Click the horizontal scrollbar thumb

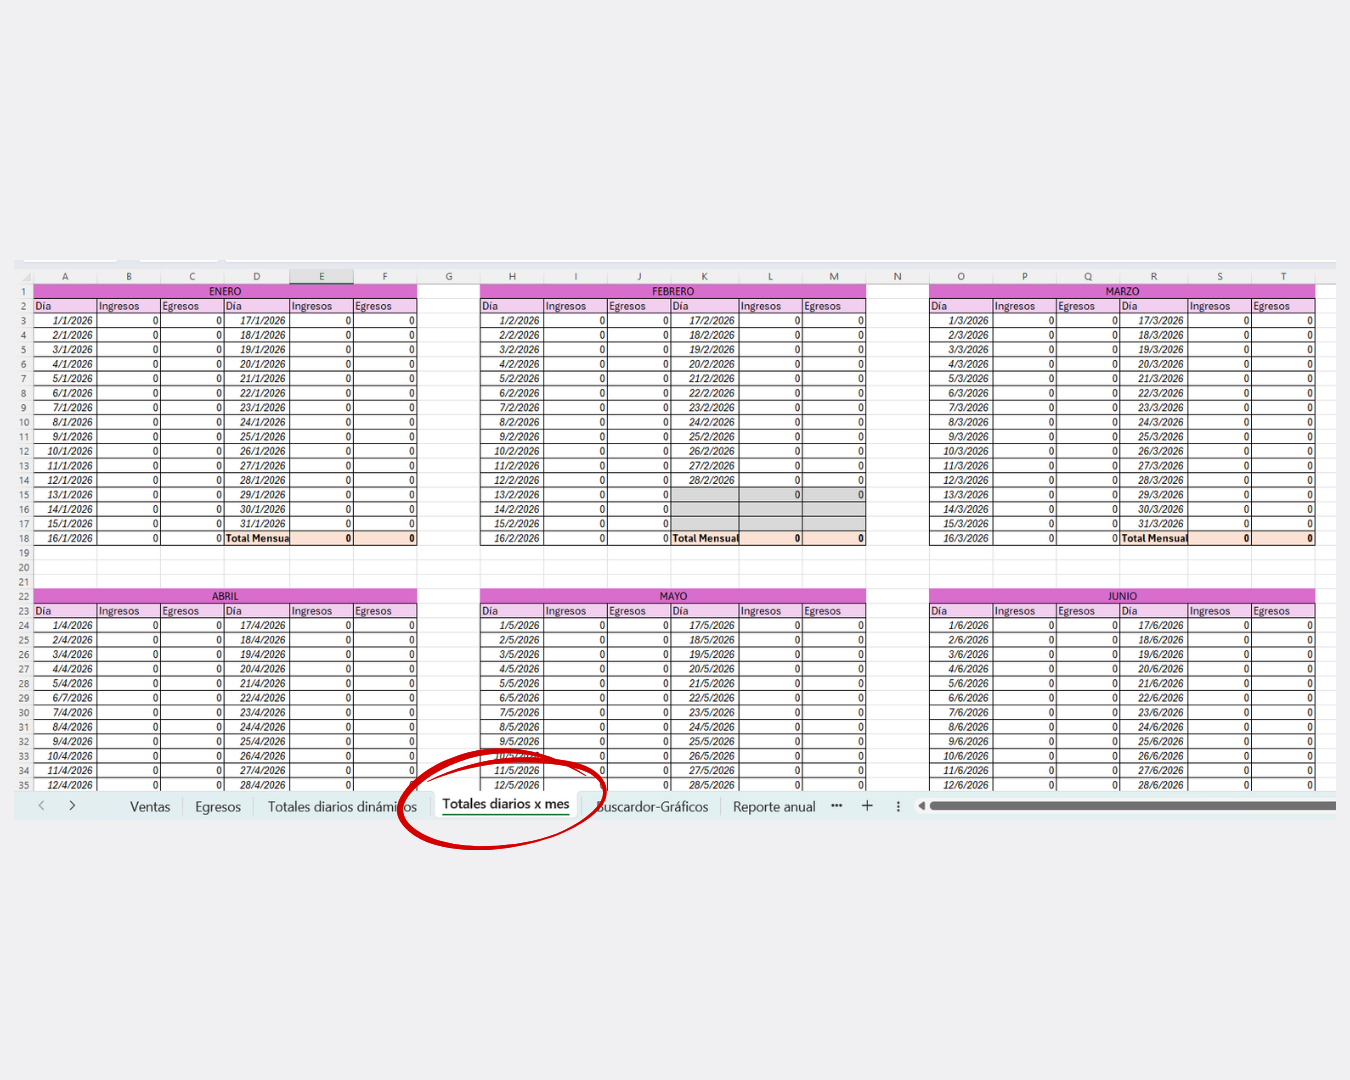(1130, 806)
